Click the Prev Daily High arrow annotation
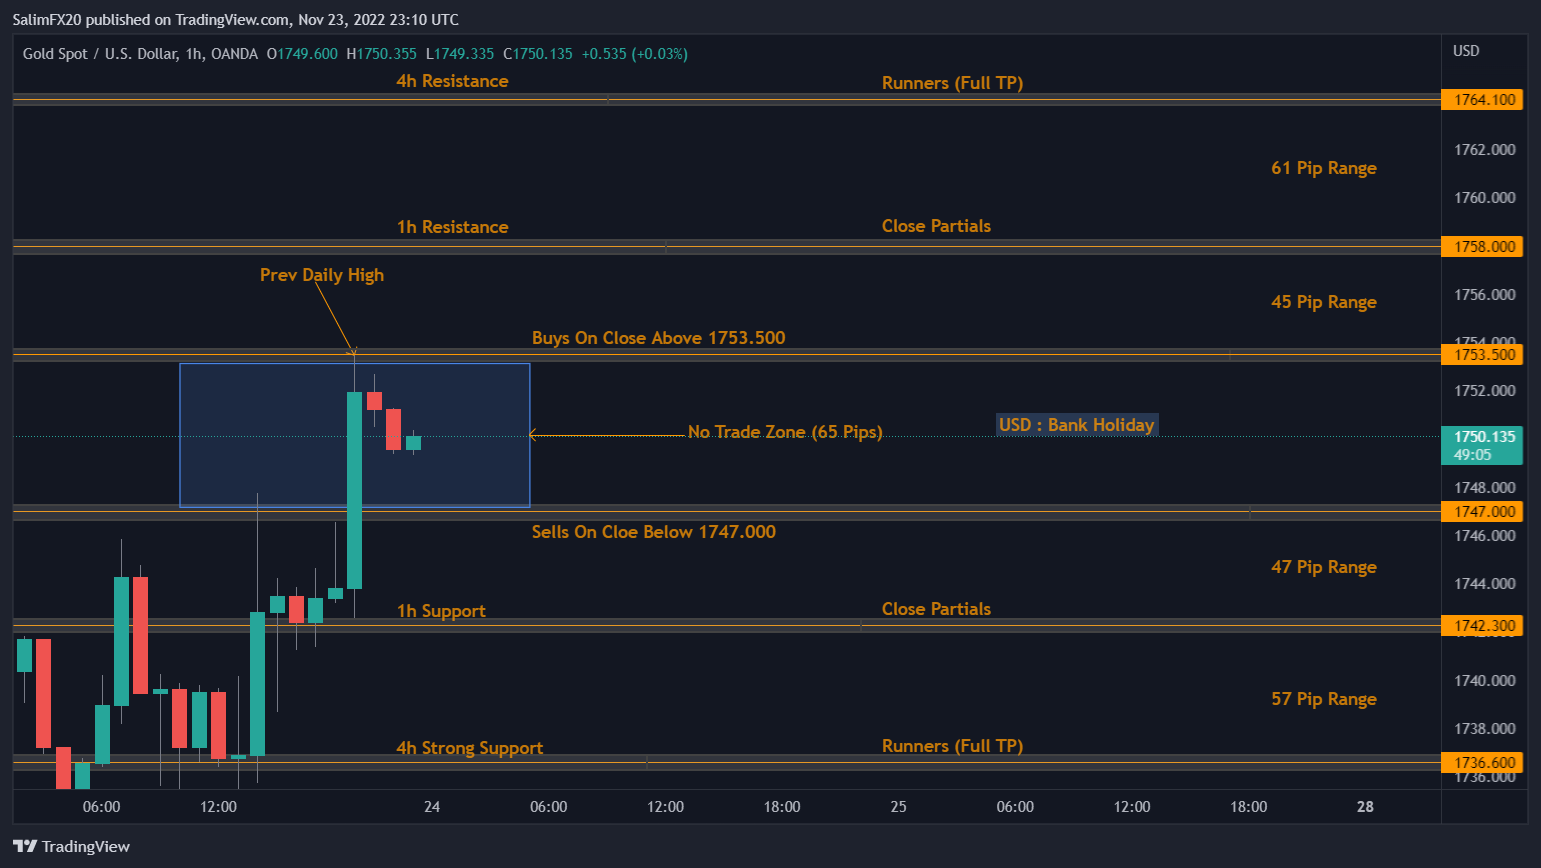The image size is (1541, 868). 321,274
